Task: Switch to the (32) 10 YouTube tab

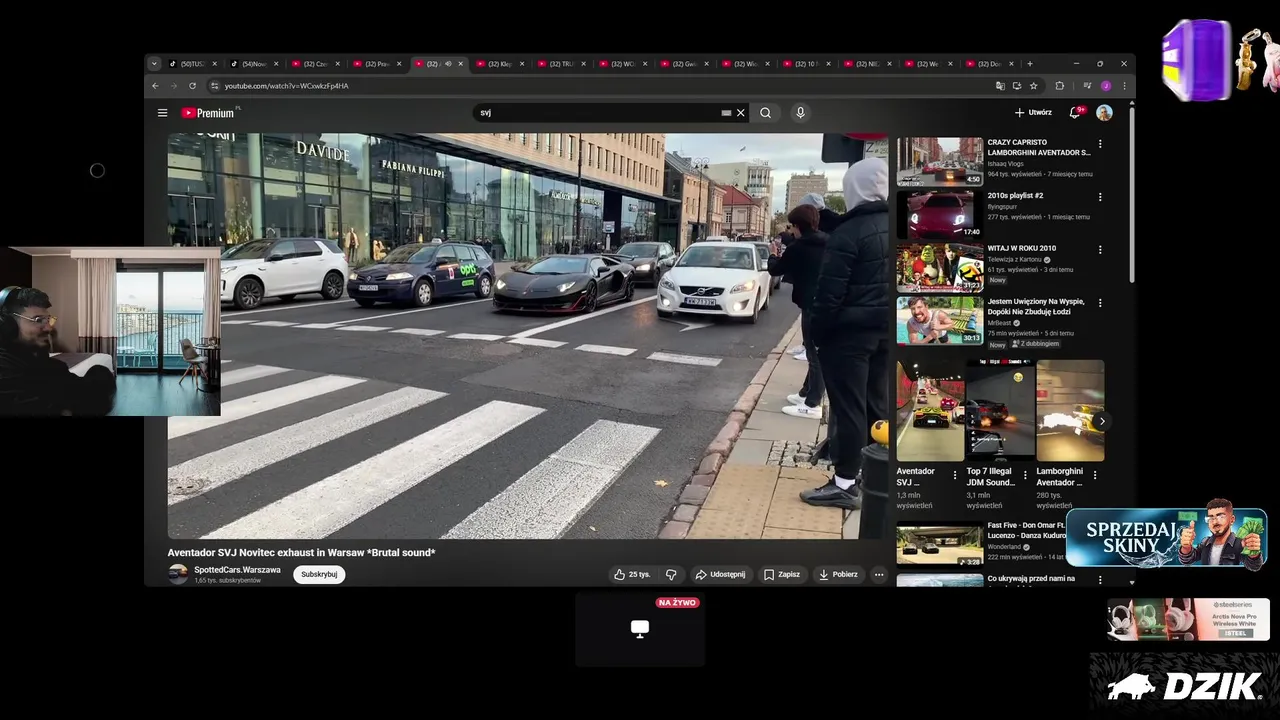Action: pos(805,64)
